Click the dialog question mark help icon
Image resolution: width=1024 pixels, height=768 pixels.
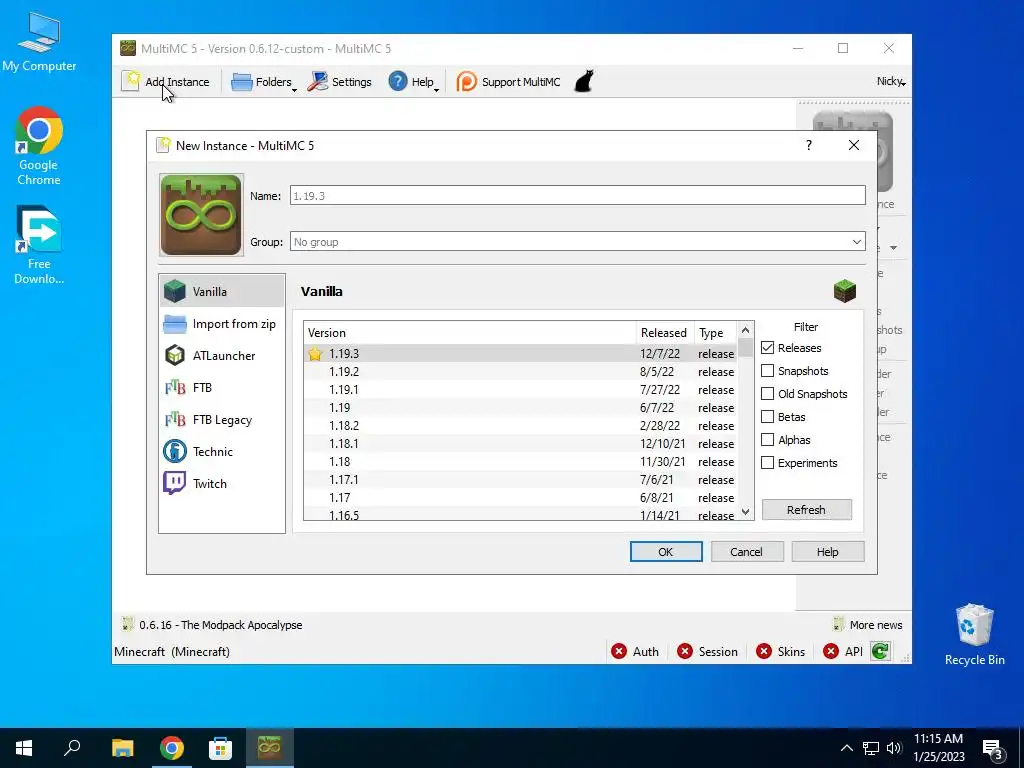click(x=808, y=145)
